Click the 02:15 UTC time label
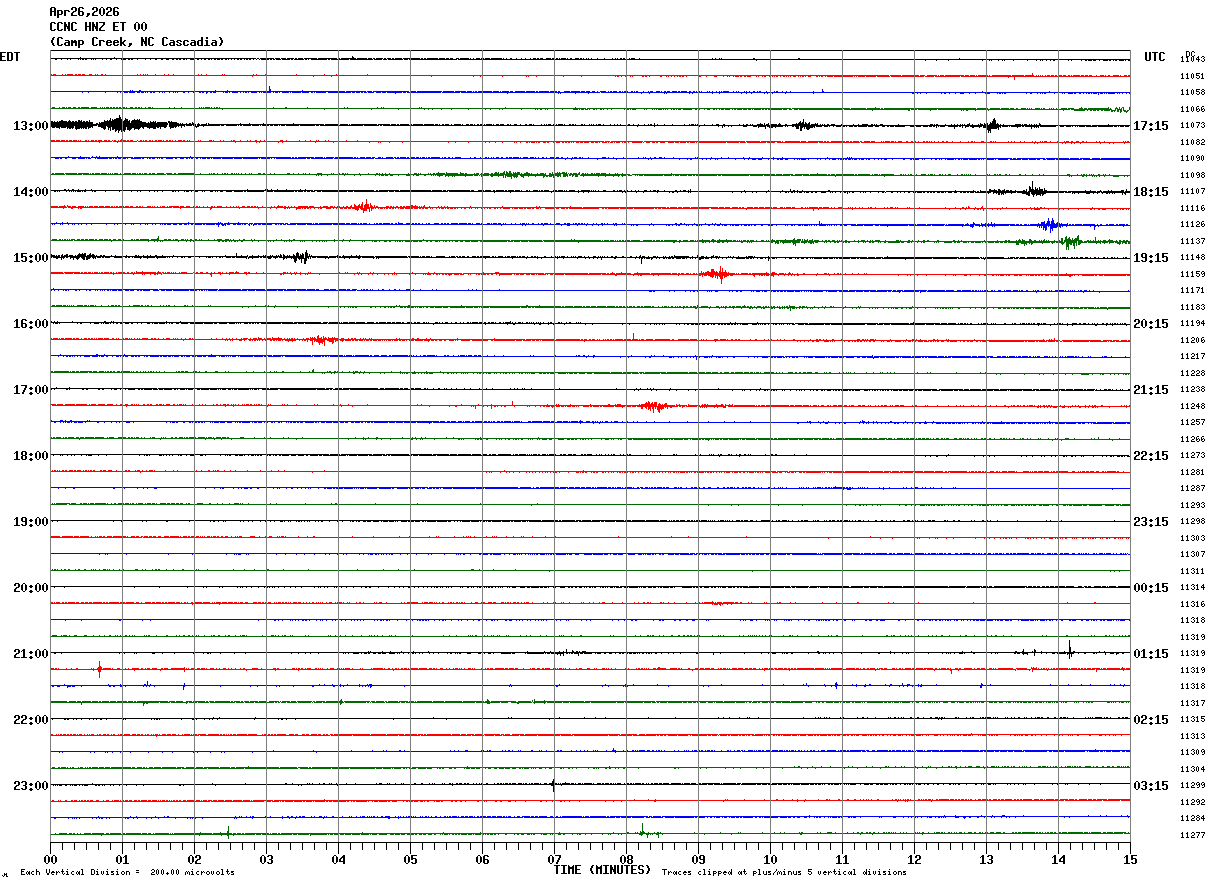Viewport: 1210px width, 886px height. pos(1151,720)
